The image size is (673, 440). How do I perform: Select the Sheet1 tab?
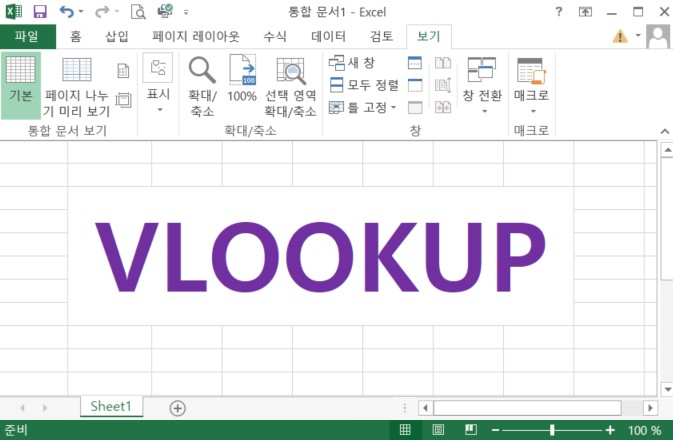coord(111,406)
